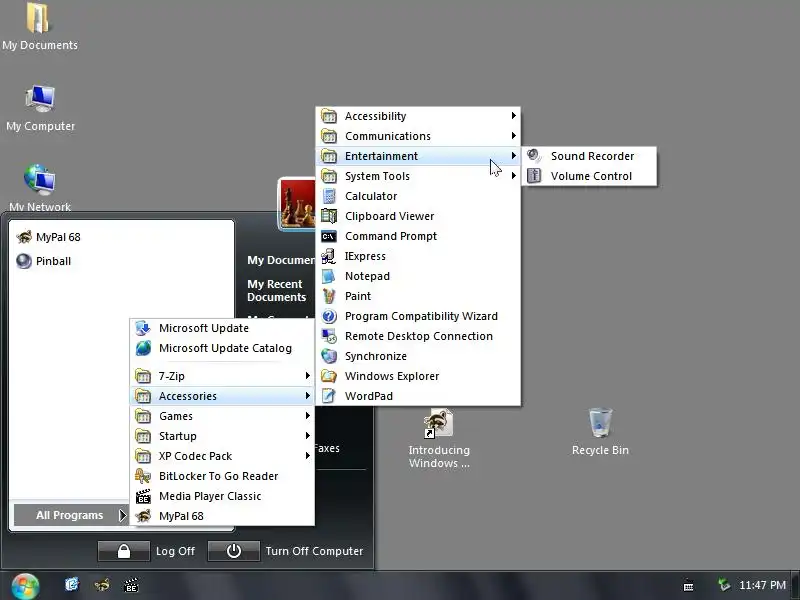
Task: Select the Recycle Bin desktop icon
Action: click(x=600, y=432)
